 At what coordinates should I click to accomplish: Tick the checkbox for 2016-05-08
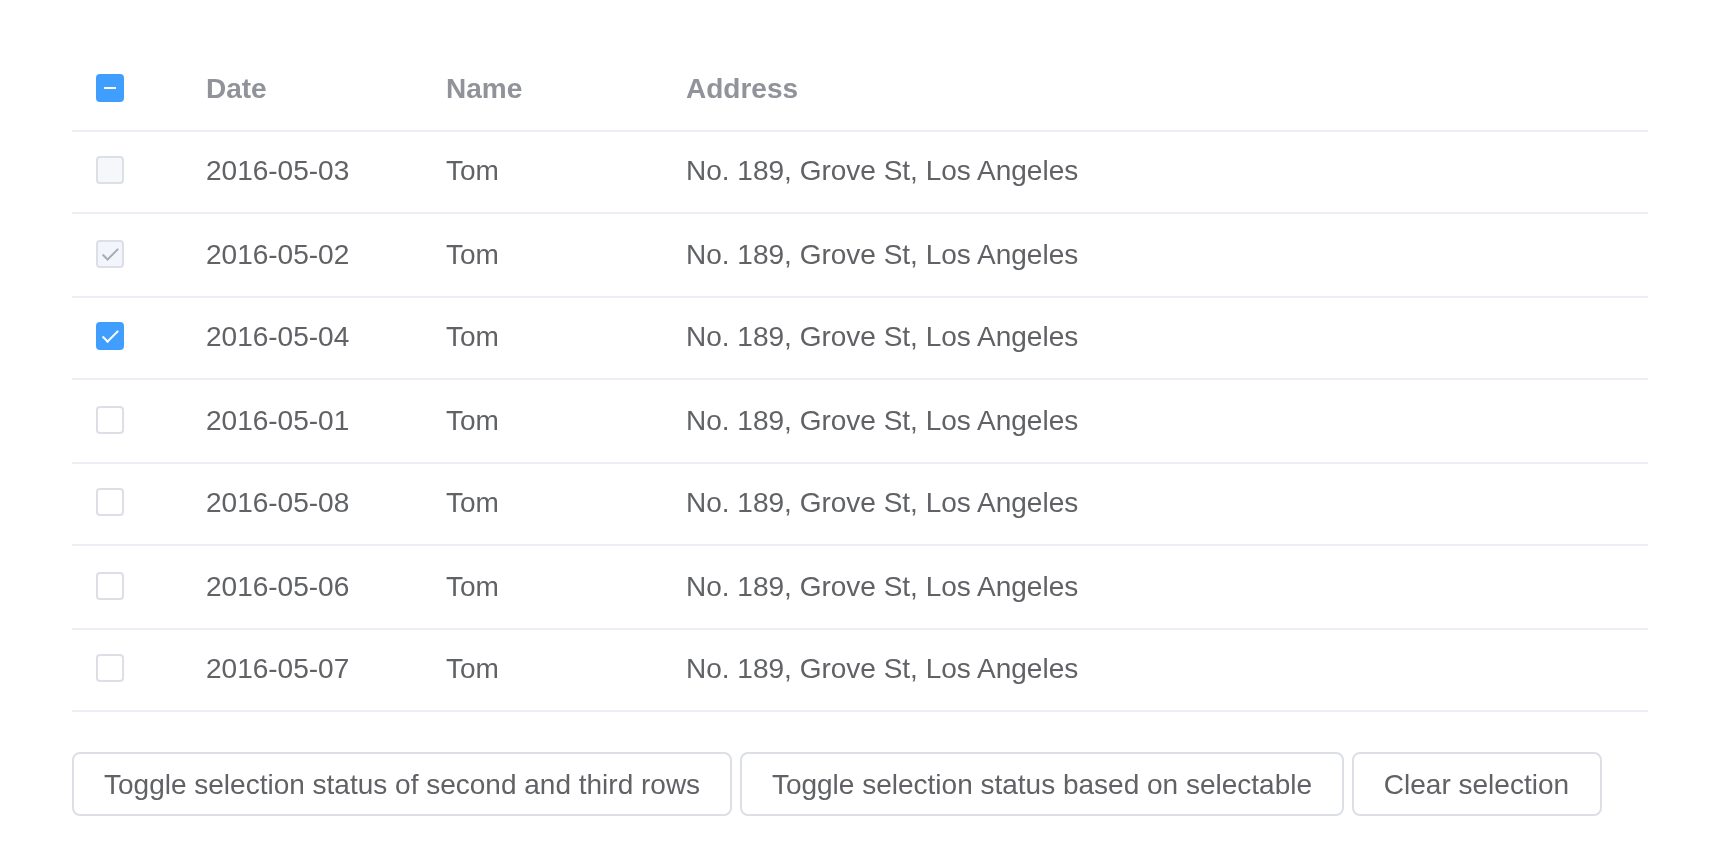point(110,502)
